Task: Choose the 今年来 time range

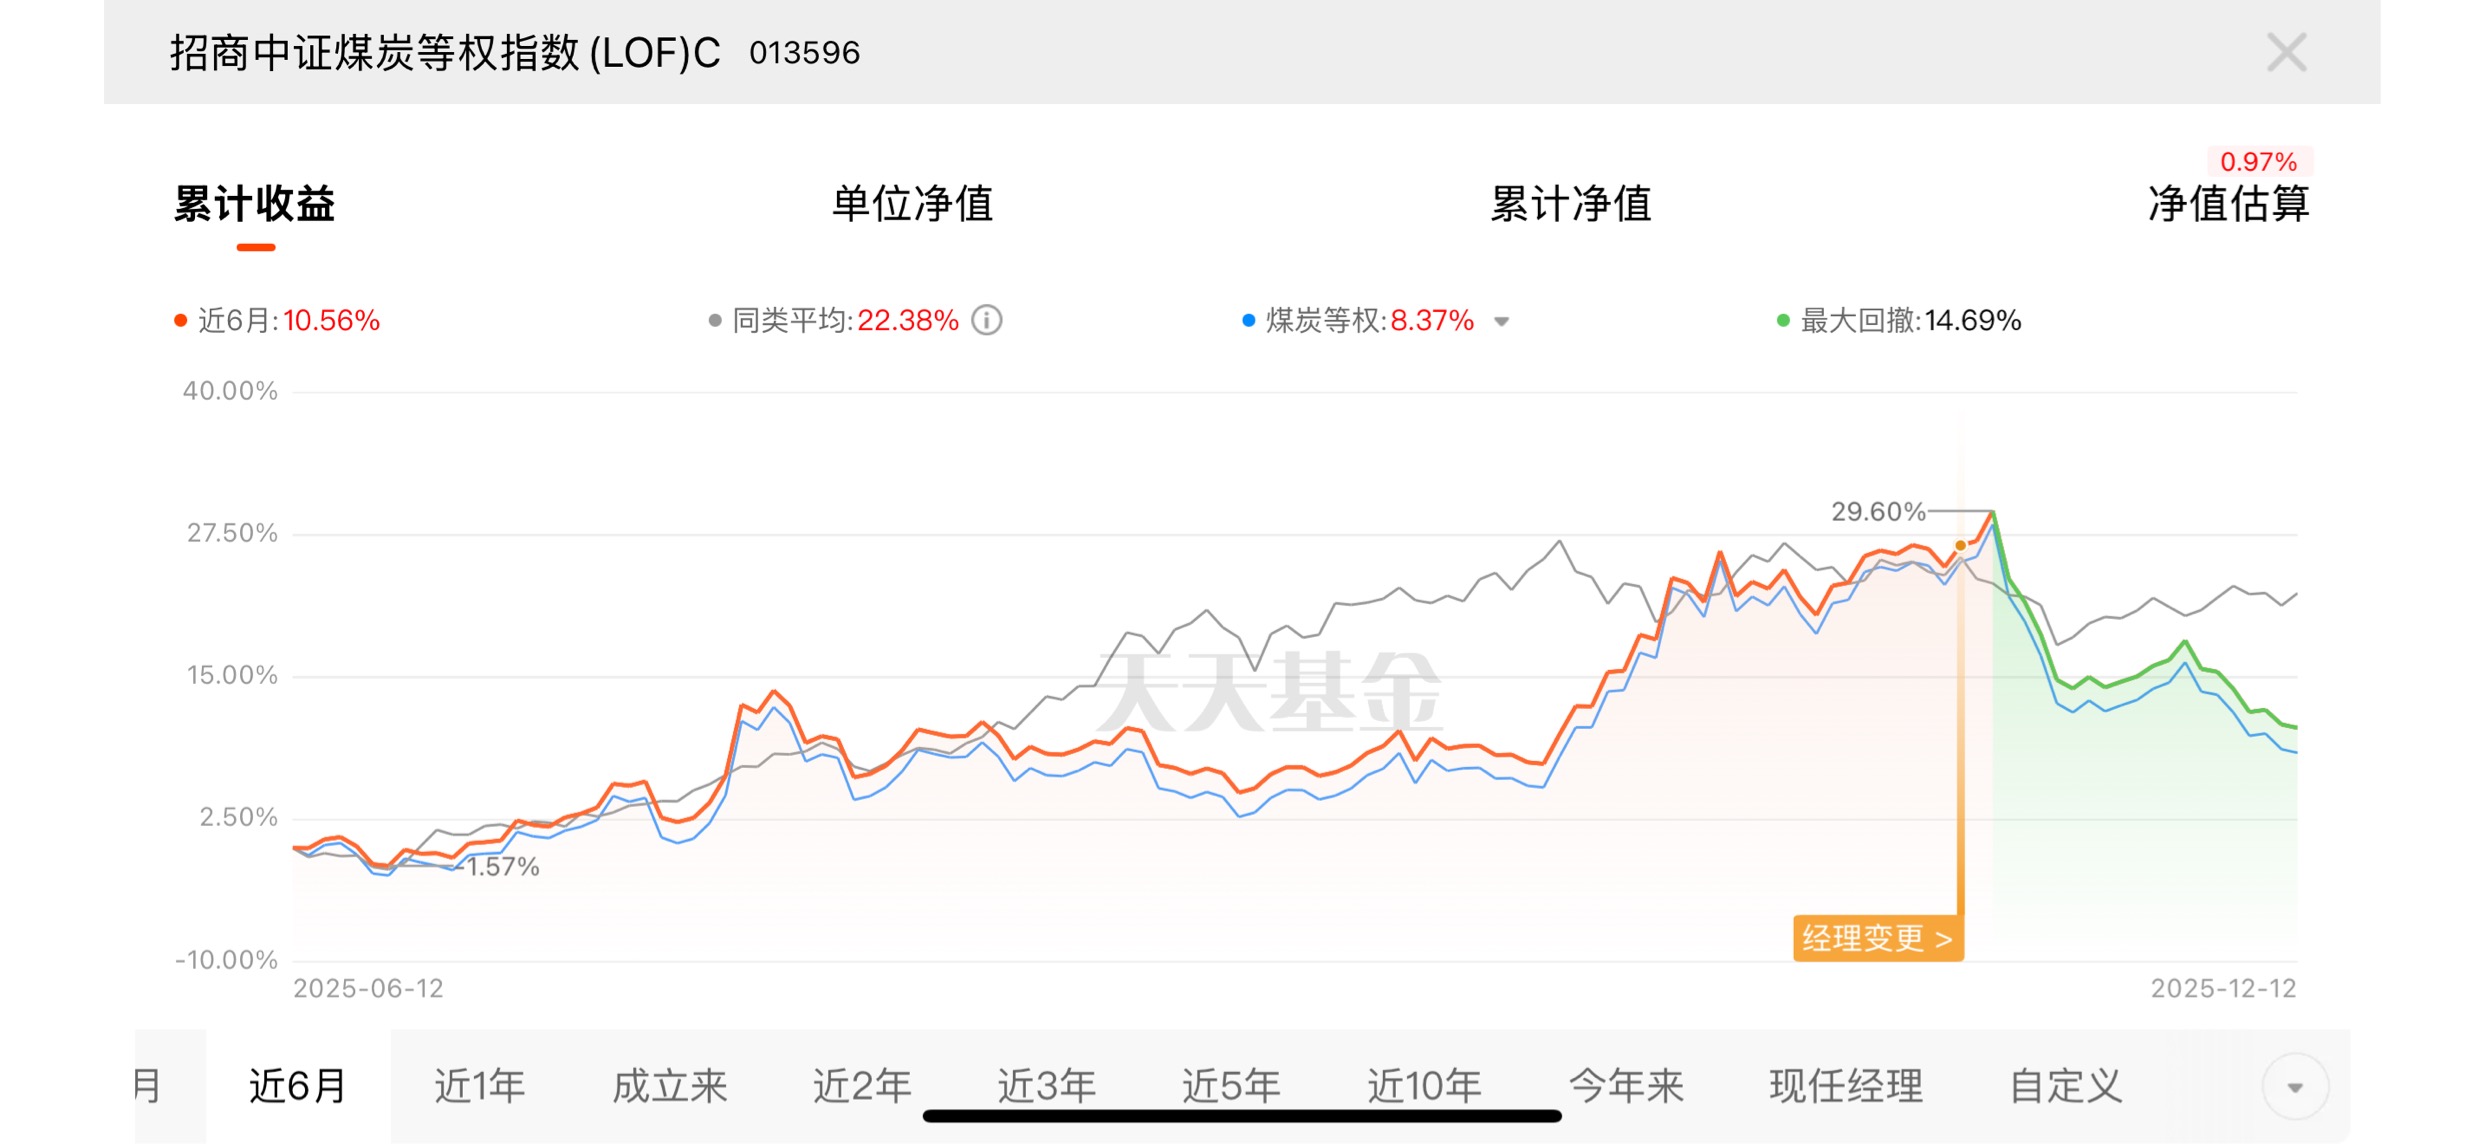Action: click(1626, 1086)
